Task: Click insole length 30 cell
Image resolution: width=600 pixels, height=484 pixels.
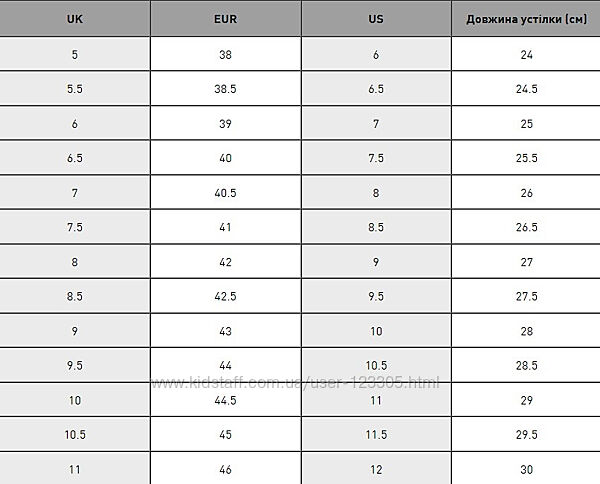Action: [x=526, y=468]
